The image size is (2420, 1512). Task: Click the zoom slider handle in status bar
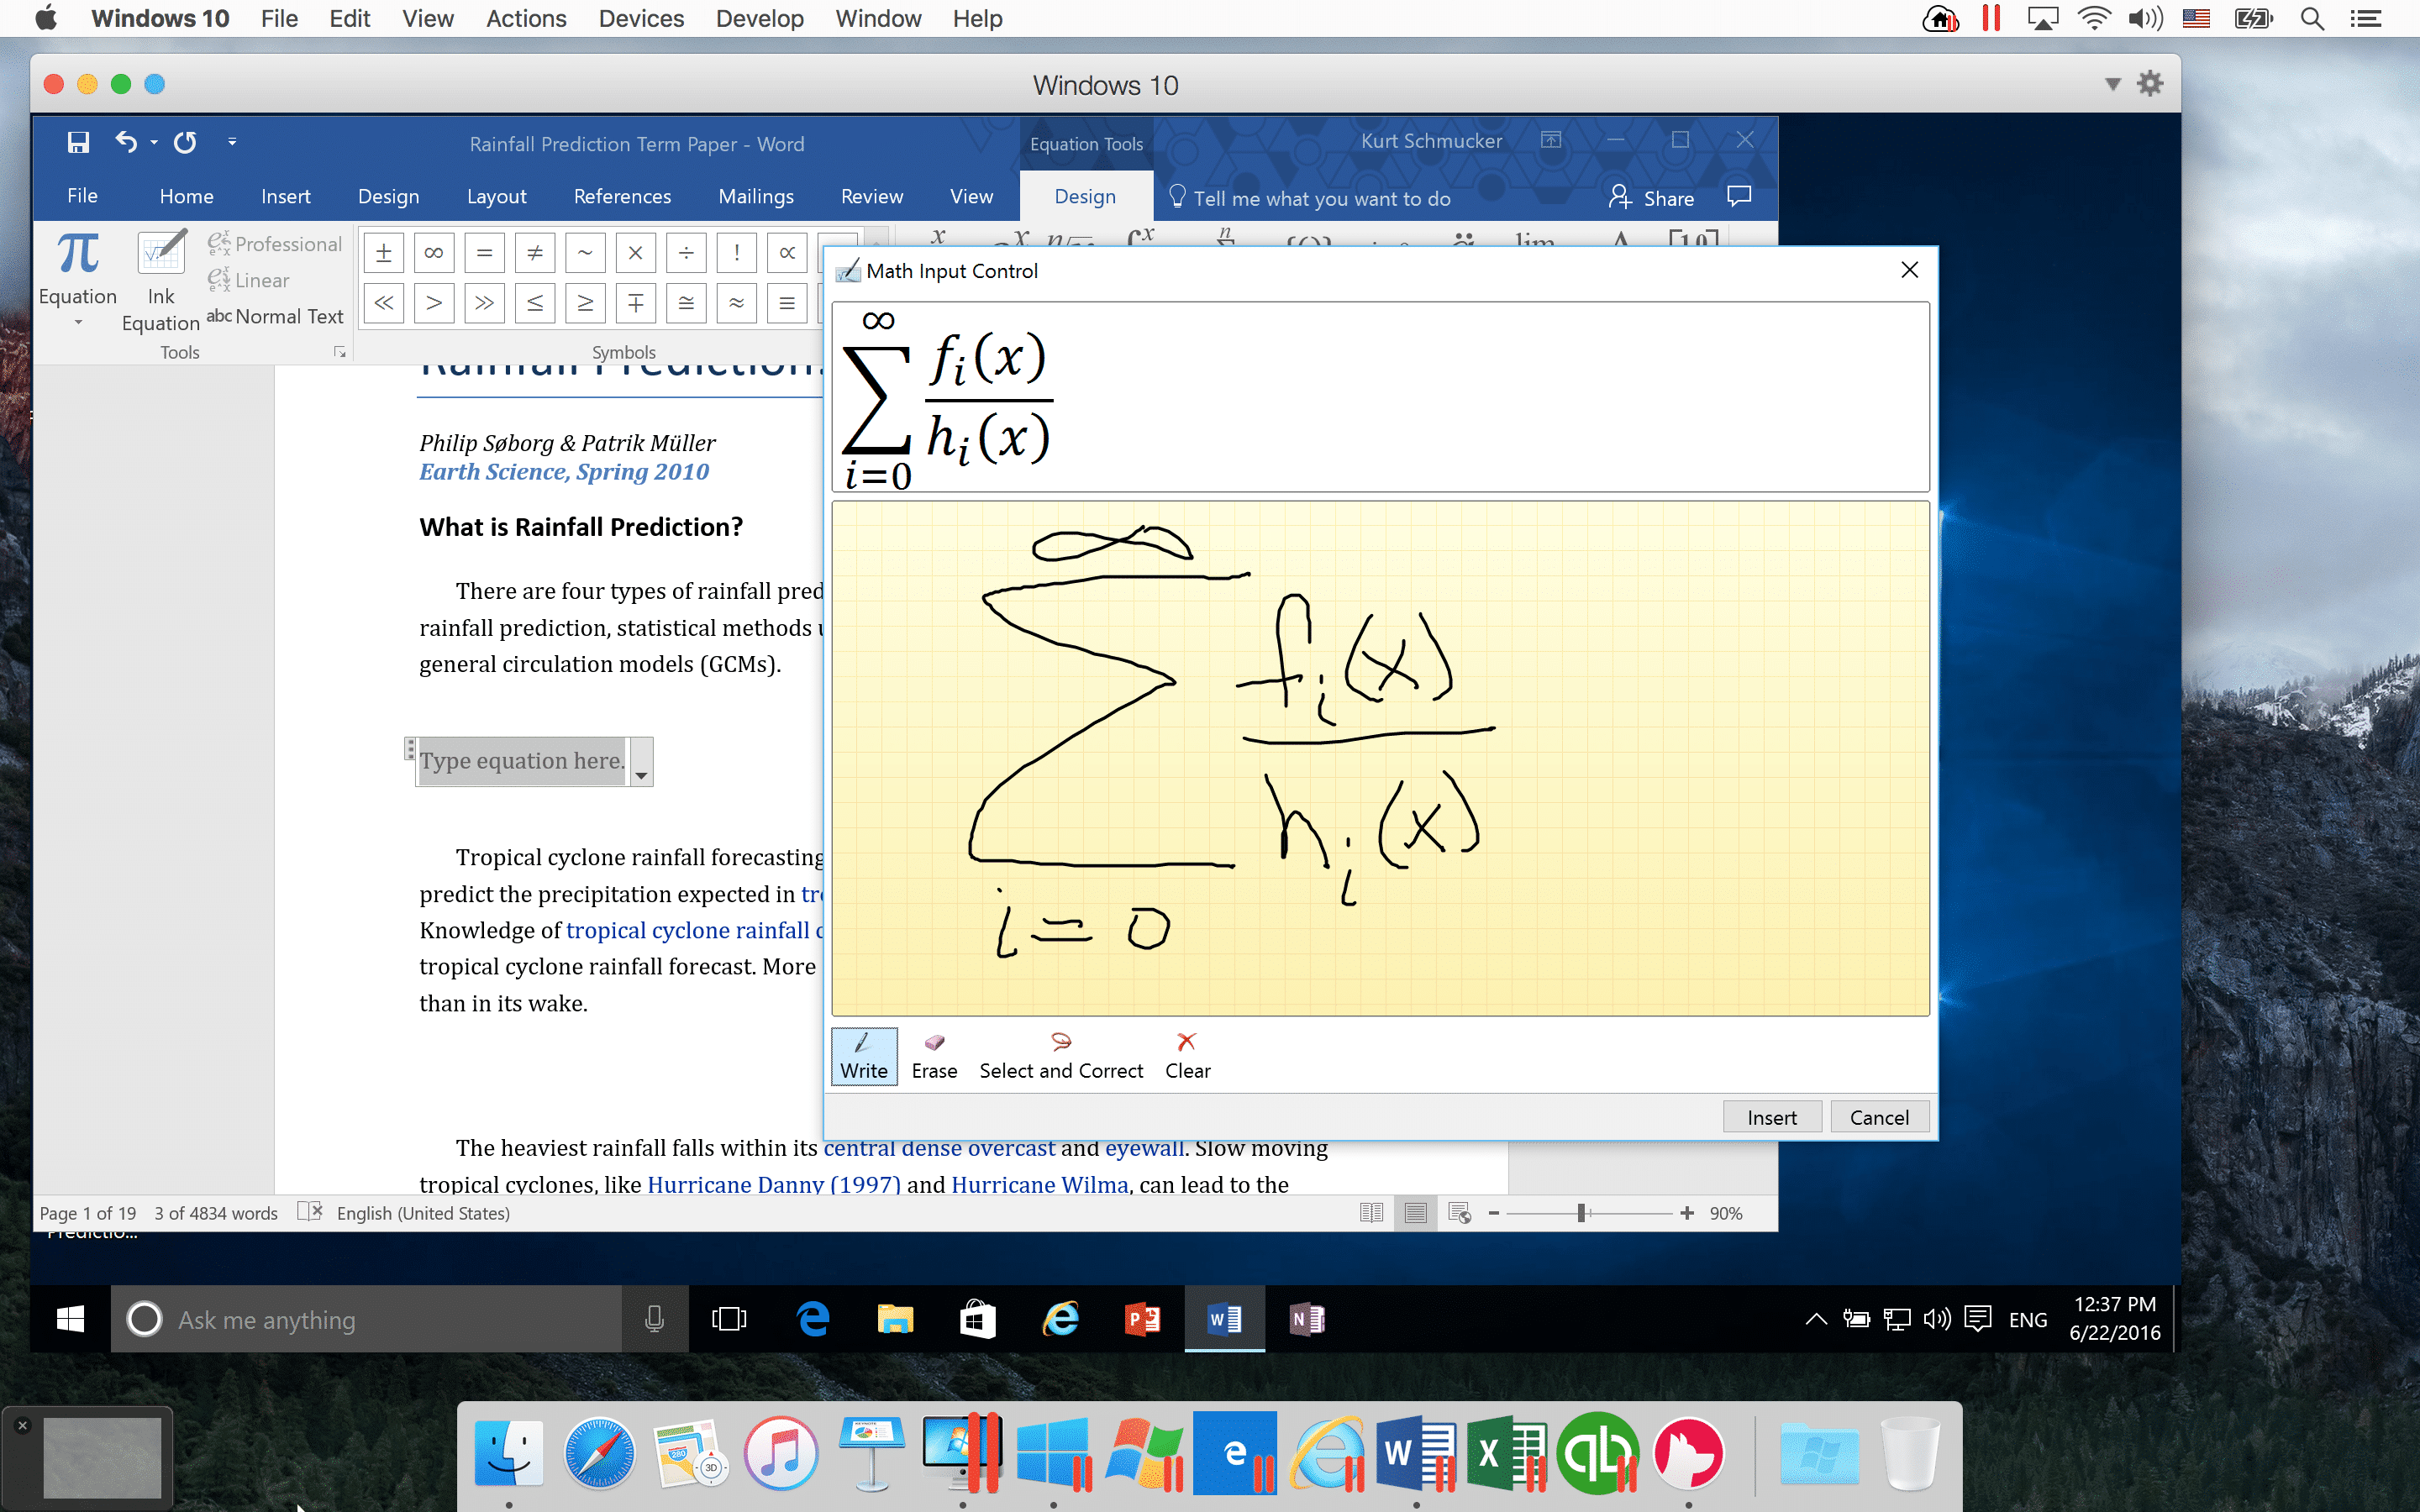pyautogui.click(x=1581, y=1213)
